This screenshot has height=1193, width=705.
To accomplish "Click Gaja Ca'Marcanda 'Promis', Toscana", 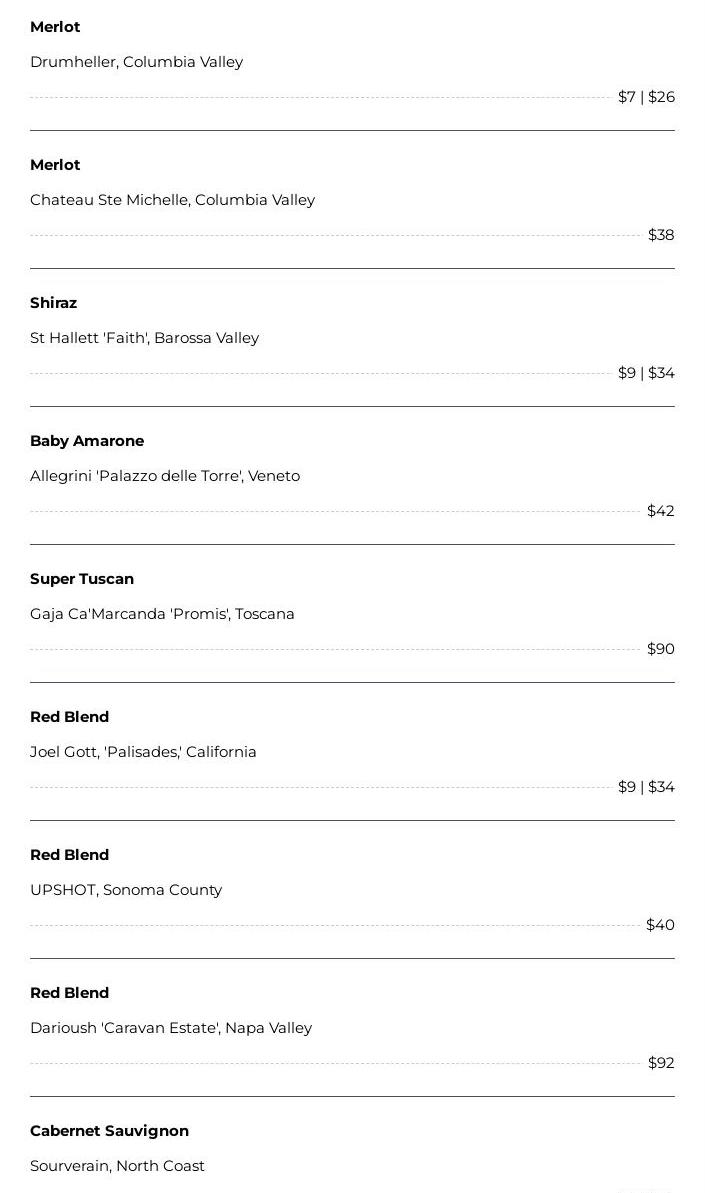I will [162, 614].
